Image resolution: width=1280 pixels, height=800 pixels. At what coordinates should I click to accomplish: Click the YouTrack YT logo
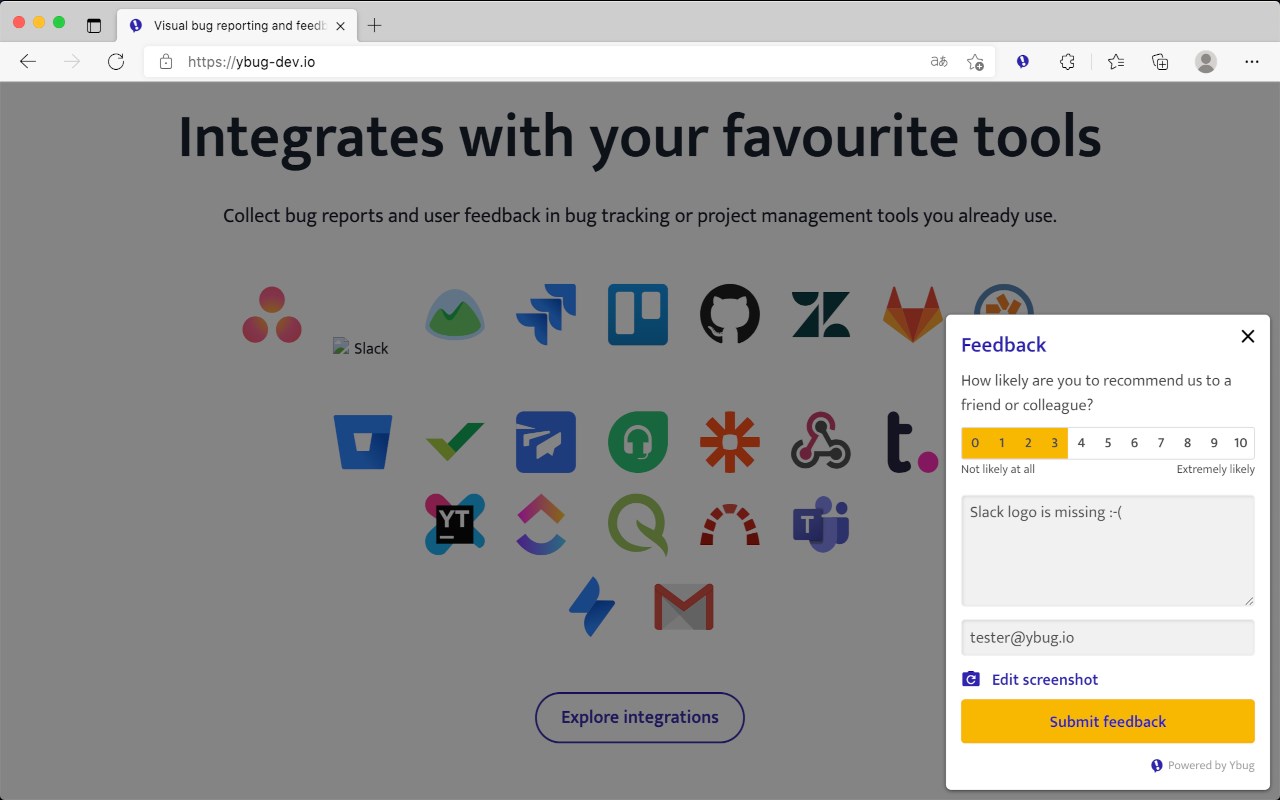point(455,524)
